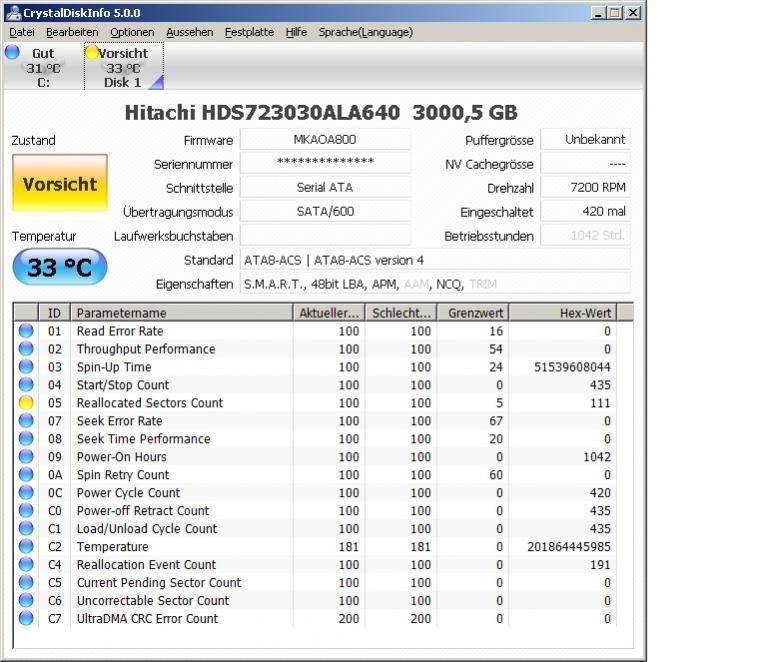This screenshot has height=662, width=767.
Task: Click the Übertragungsmodus field SATA/600
Action: coord(325,211)
